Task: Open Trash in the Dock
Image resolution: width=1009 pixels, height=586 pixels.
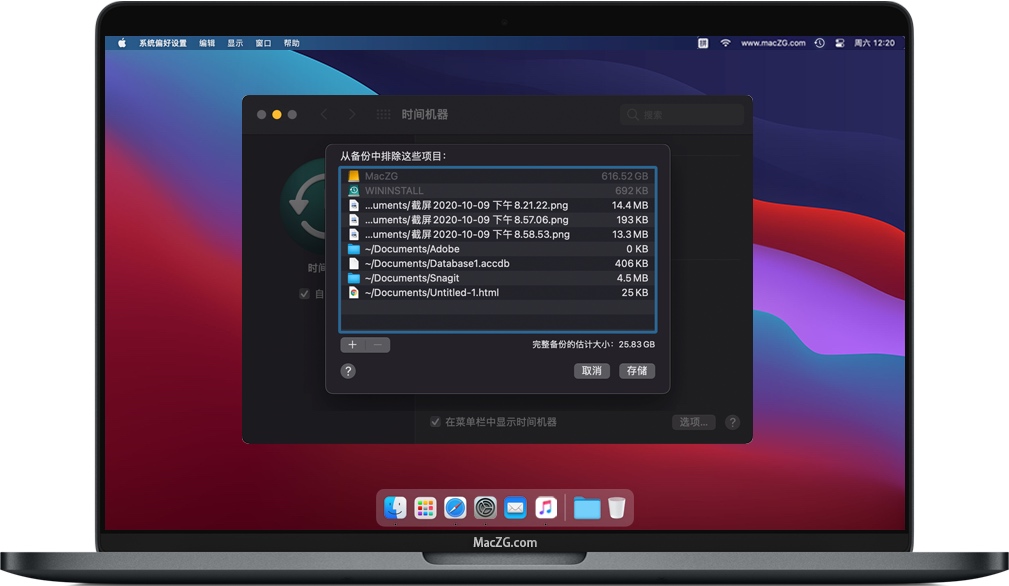Action: (x=617, y=508)
